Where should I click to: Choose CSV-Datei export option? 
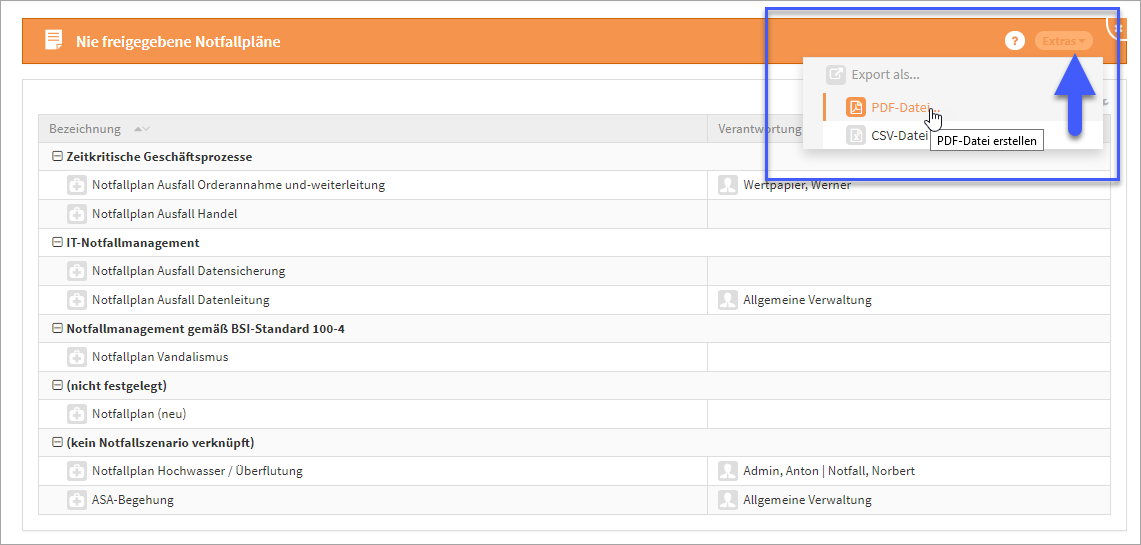[x=899, y=135]
